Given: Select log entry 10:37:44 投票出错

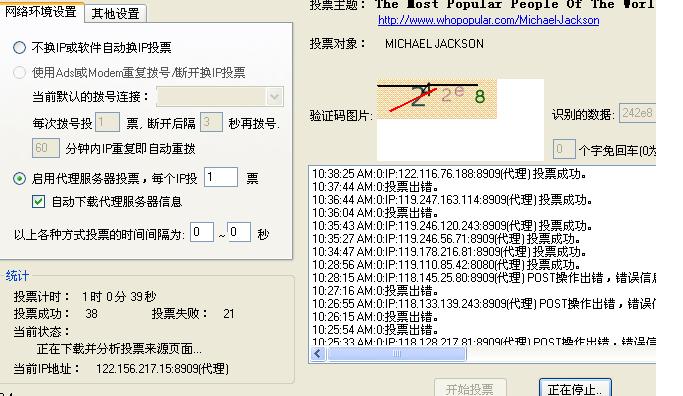Looking at the screenshot, I should pyautogui.click(x=375, y=187).
